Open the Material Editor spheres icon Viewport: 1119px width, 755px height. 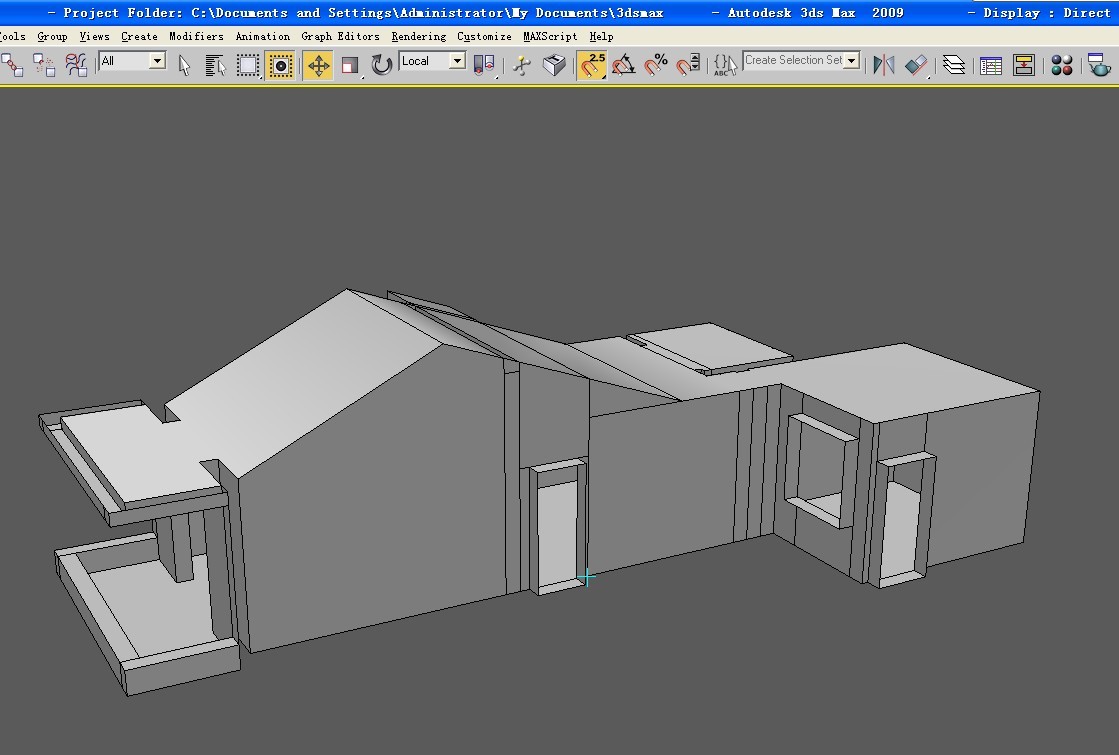pos(1061,66)
